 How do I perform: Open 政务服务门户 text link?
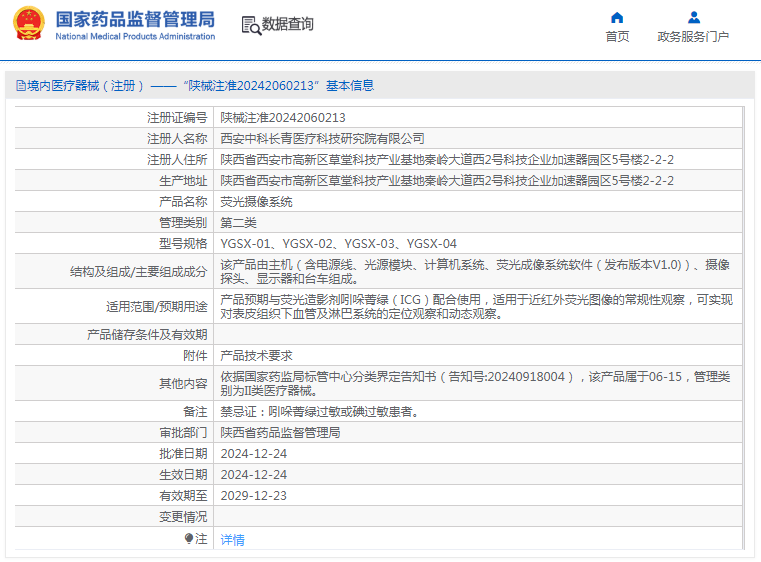693,37
